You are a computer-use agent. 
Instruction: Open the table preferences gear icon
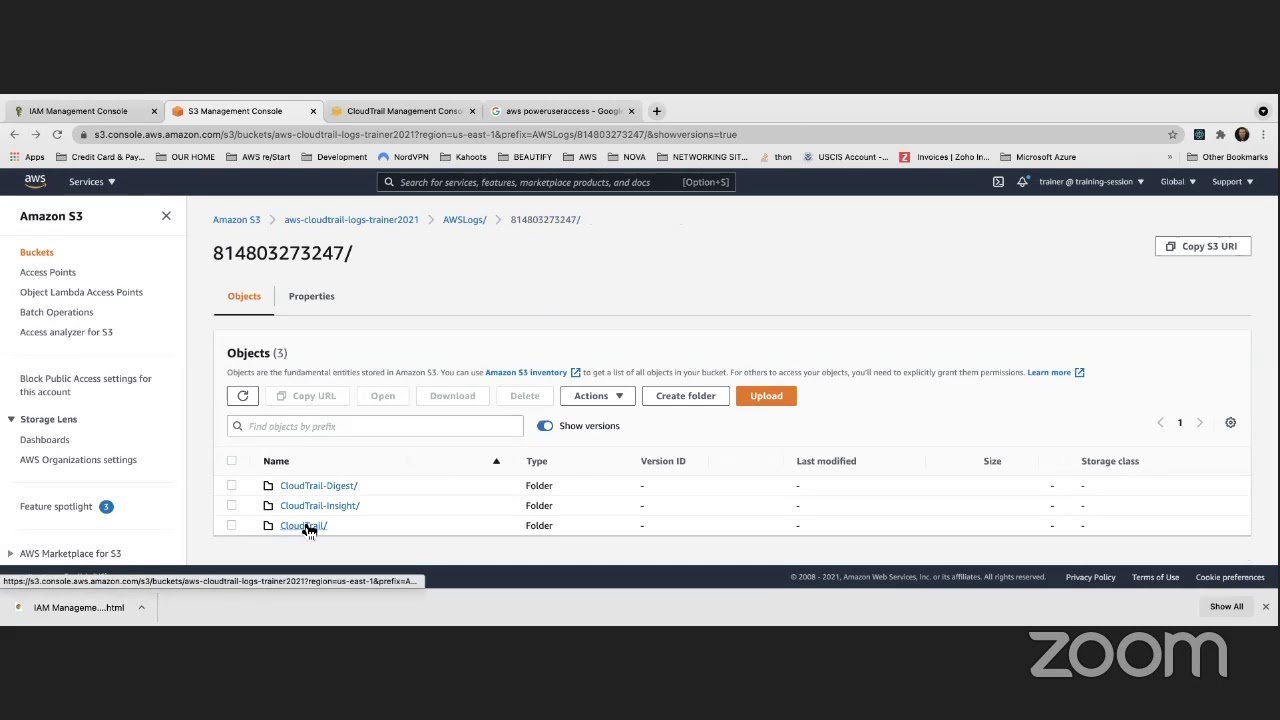[x=1230, y=423]
